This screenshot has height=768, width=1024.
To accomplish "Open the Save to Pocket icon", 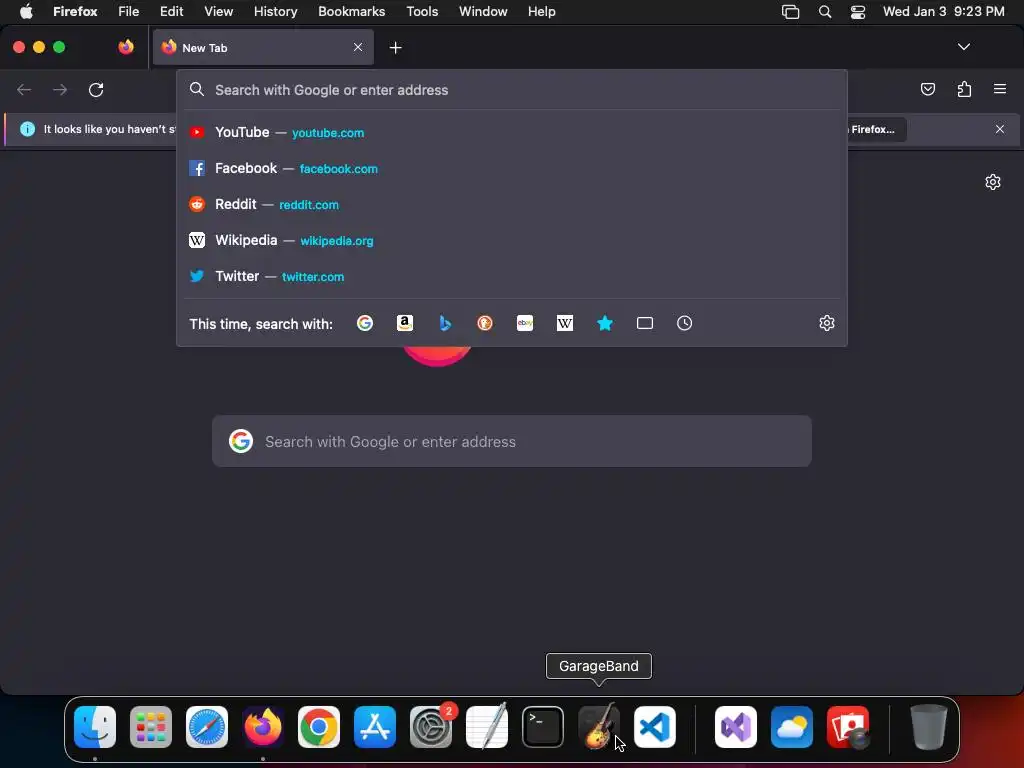I will pos(927,89).
